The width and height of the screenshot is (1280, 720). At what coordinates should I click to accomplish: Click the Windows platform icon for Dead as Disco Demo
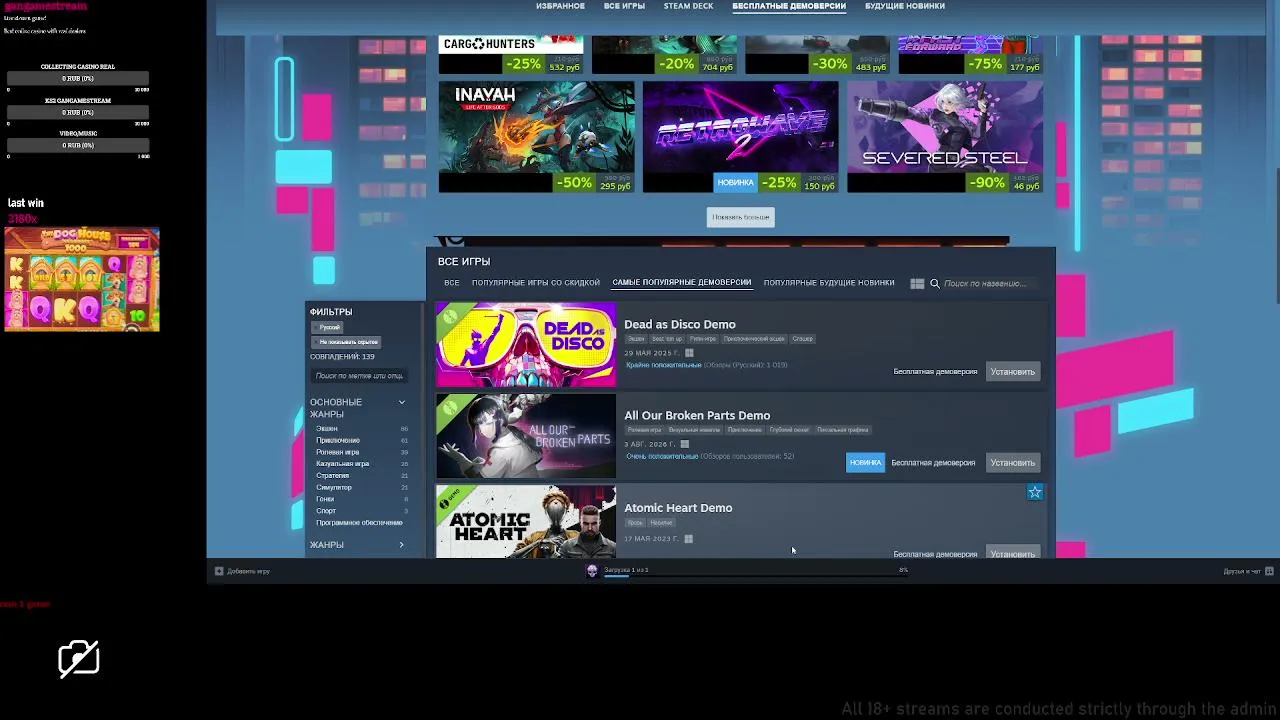(689, 353)
